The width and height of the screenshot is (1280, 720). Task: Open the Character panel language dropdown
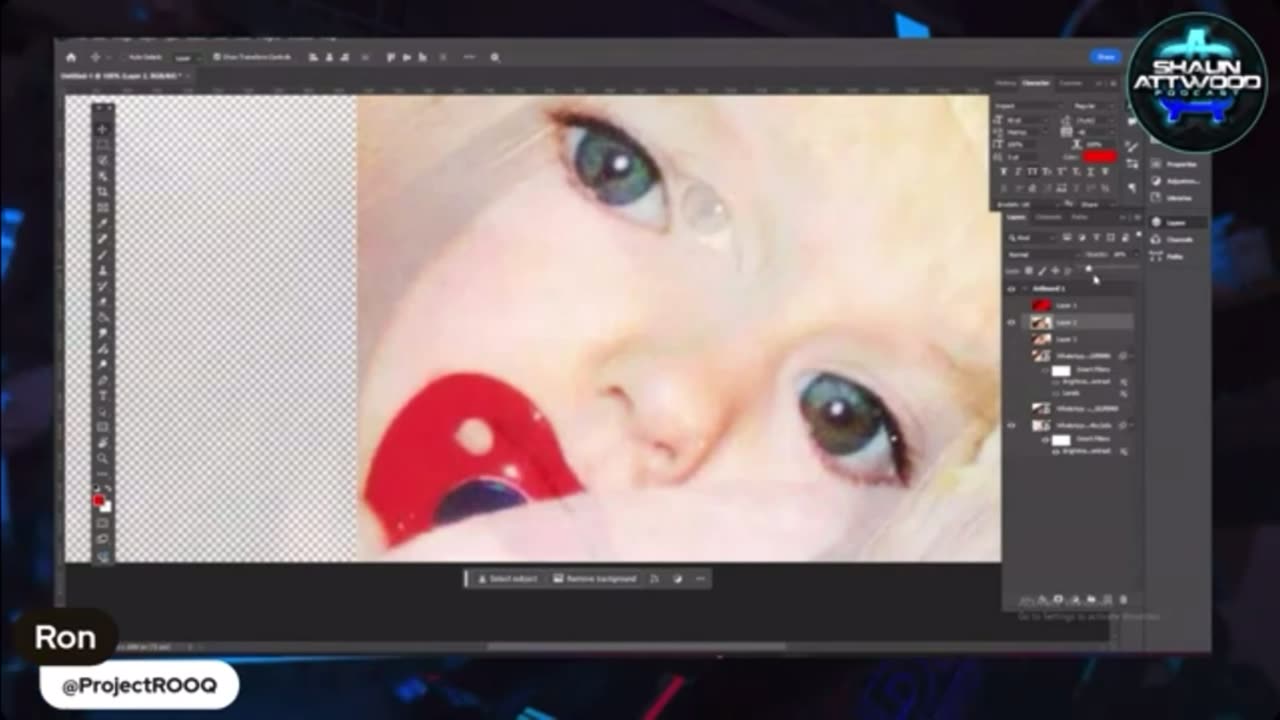(x=1028, y=204)
